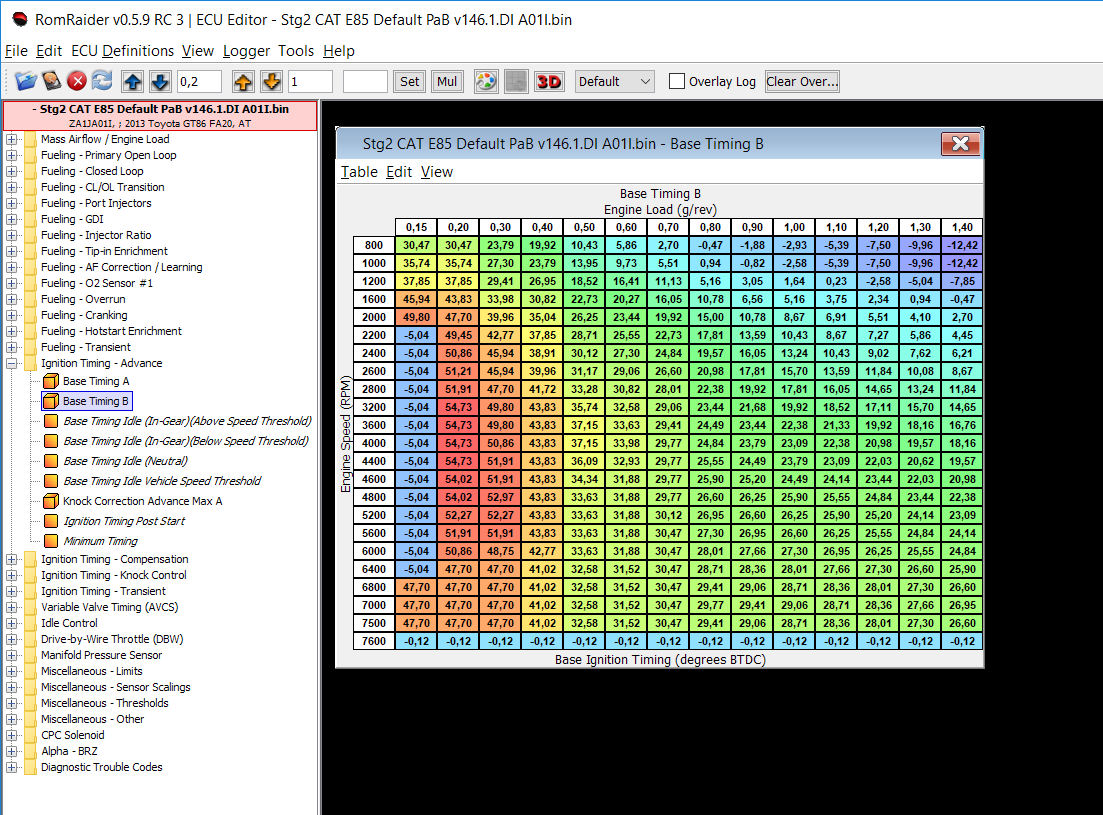Click the save ROM disk icon
Viewport: 1103px width, 815px height.
(x=51, y=81)
